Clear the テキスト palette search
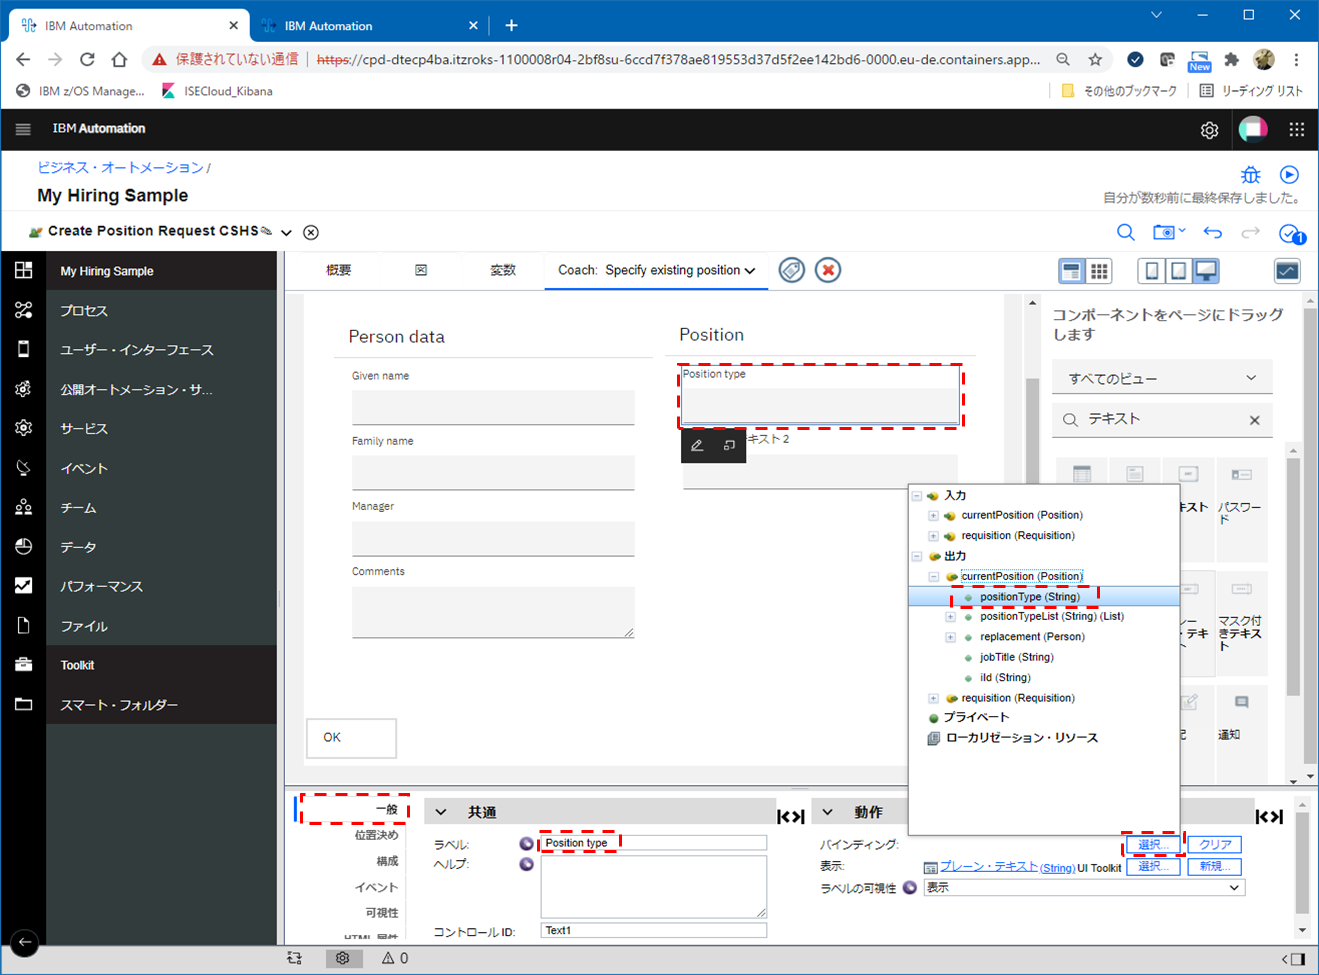 click(x=1255, y=420)
